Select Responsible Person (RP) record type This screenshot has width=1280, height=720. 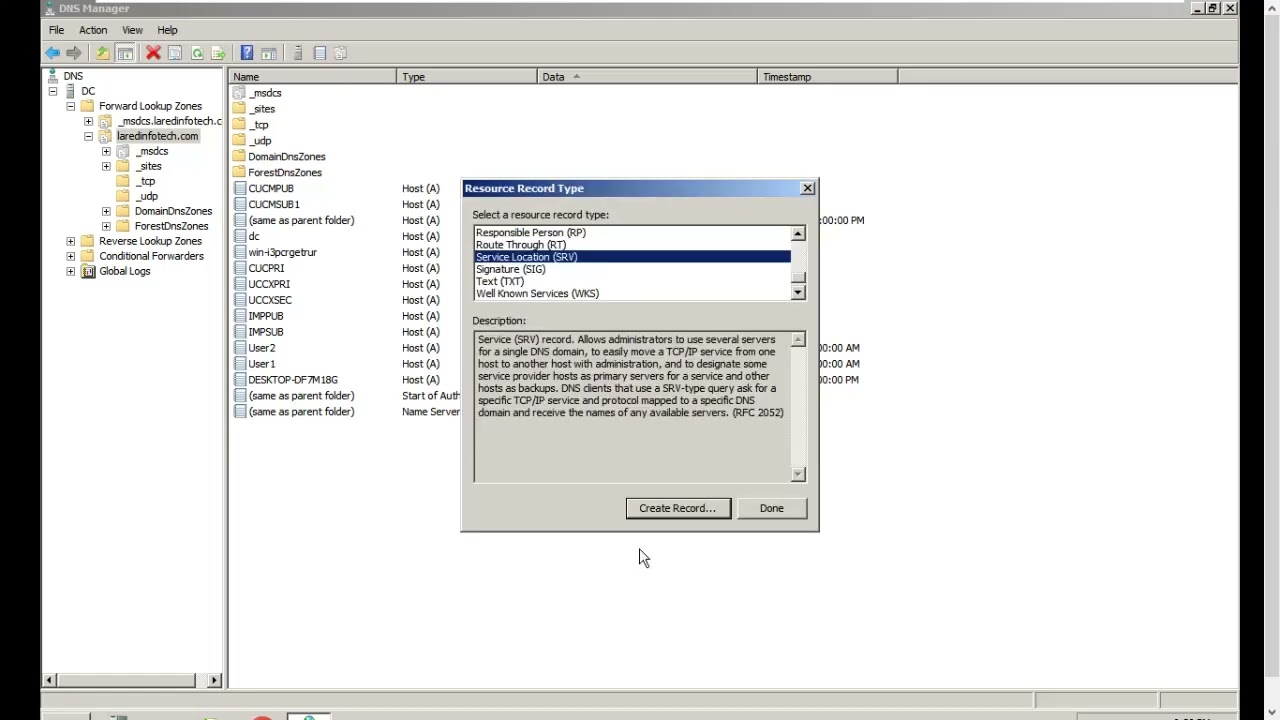pyautogui.click(x=632, y=233)
